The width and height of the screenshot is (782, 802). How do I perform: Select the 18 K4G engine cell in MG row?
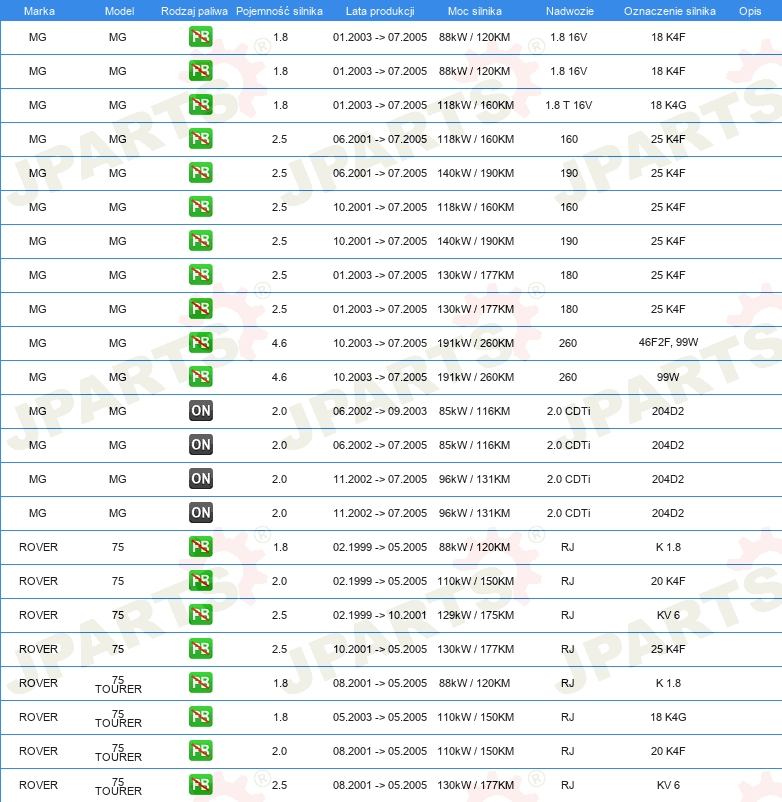coord(668,105)
